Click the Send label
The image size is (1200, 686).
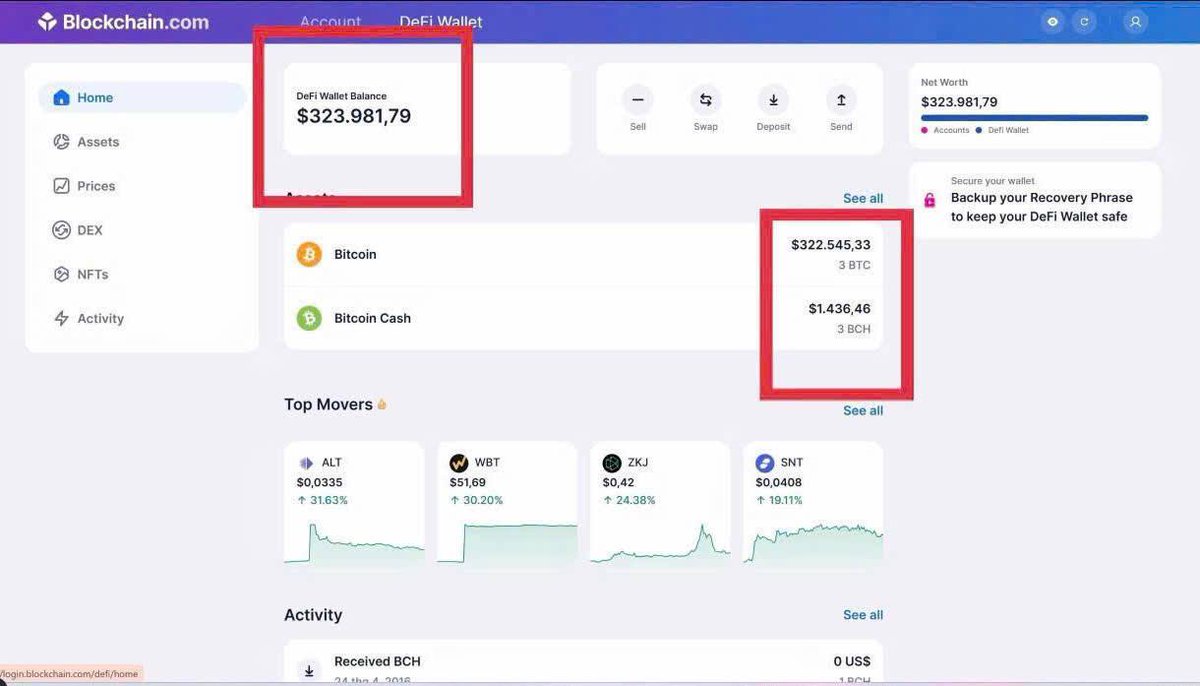841,127
